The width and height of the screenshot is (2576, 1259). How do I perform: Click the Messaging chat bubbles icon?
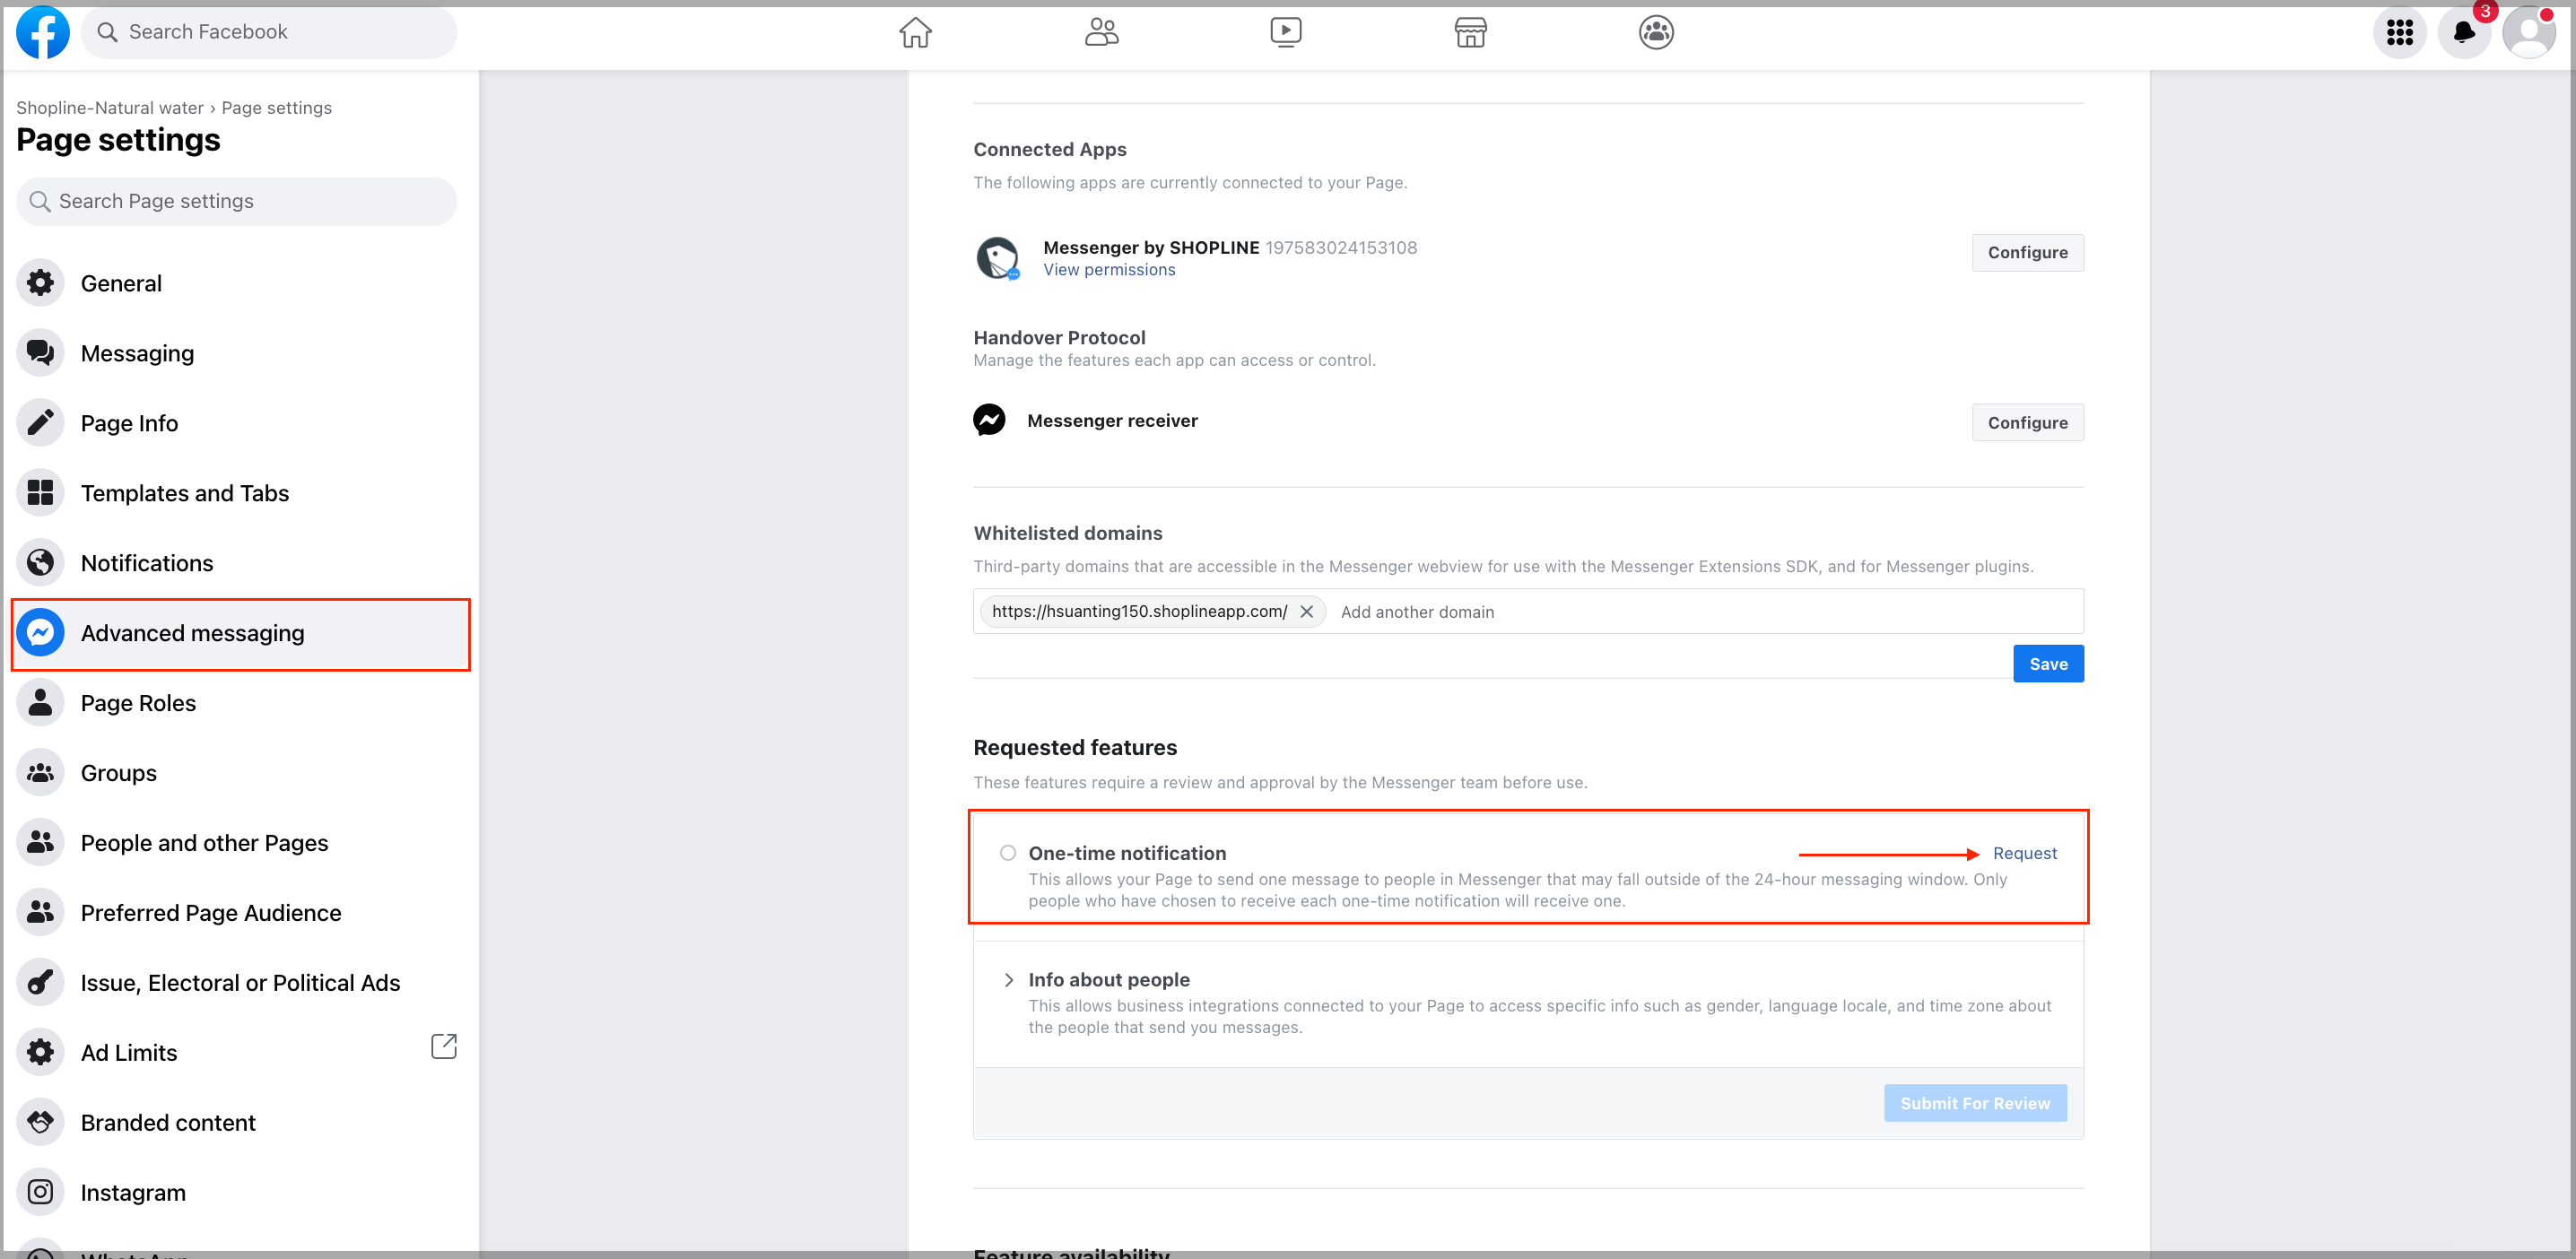pos(40,353)
